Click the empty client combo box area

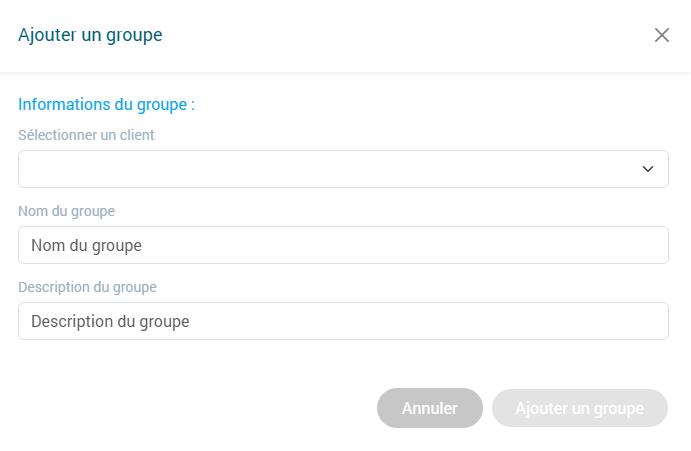tap(300, 169)
